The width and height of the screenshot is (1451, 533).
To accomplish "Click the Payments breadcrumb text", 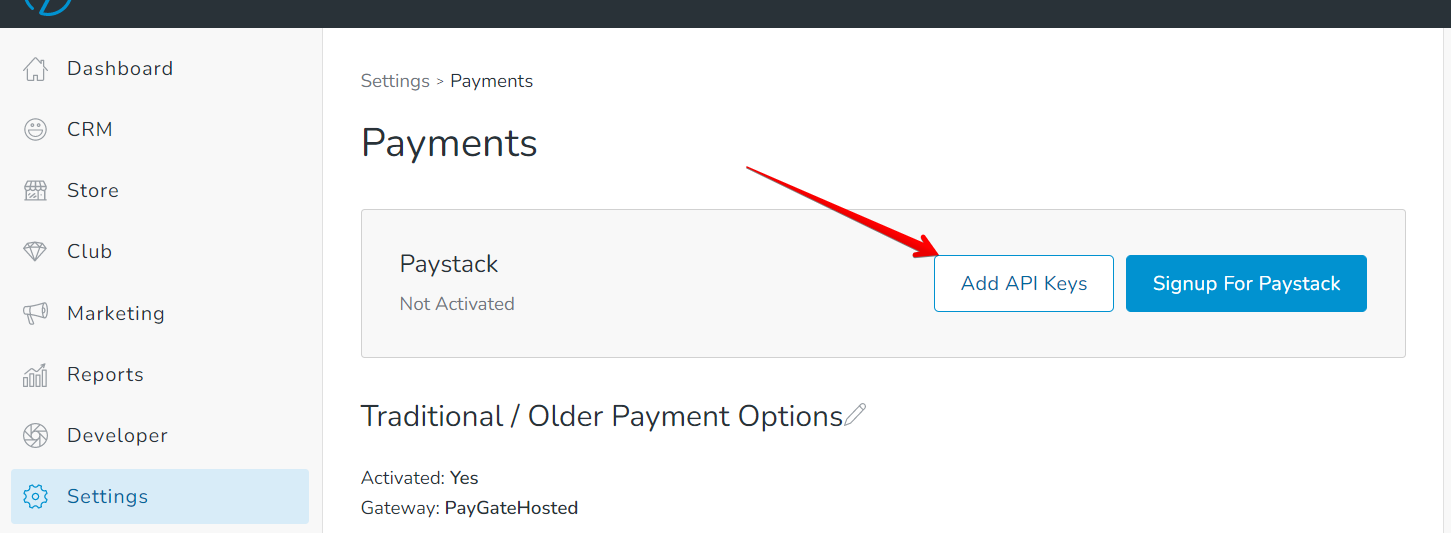I will tap(491, 81).
